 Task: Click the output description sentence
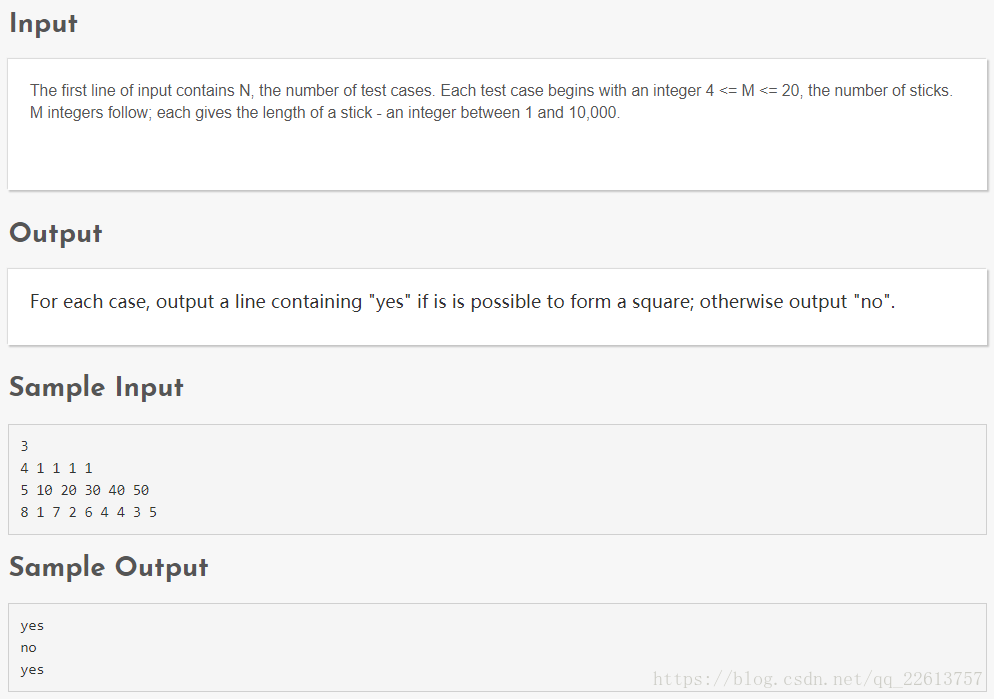(x=462, y=302)
